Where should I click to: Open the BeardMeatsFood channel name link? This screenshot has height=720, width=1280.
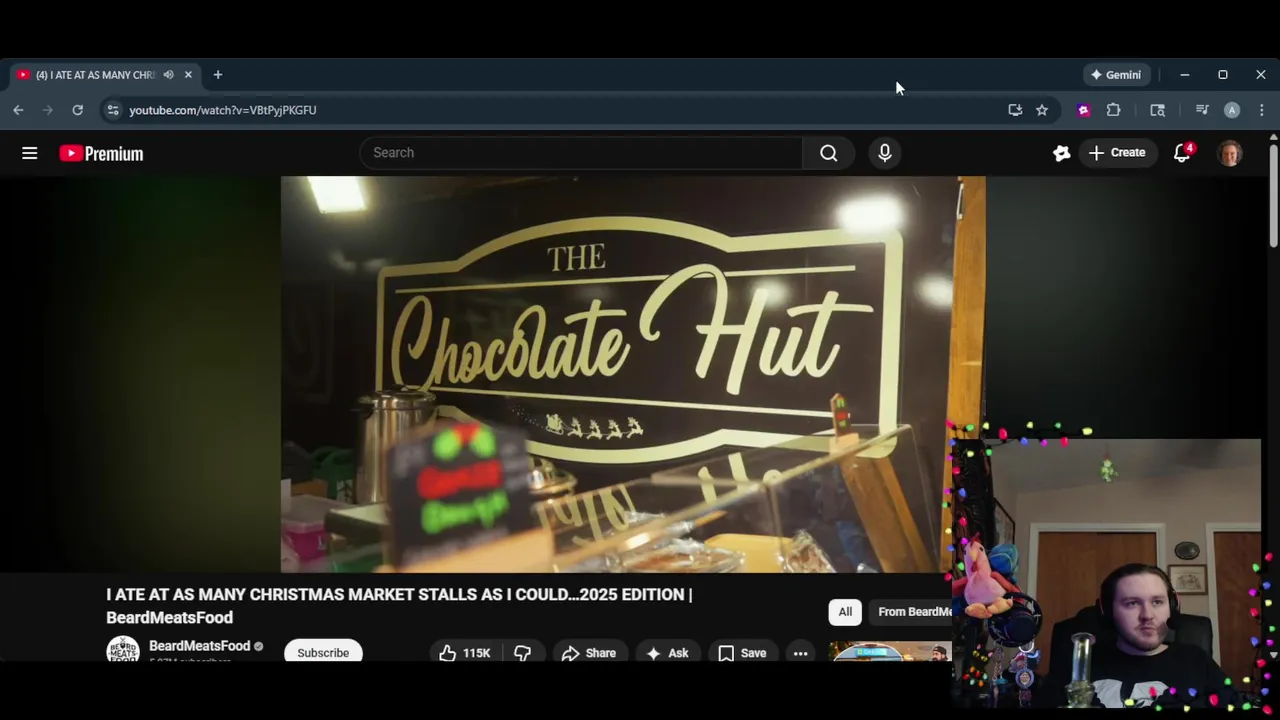click(x=199, y=646)
